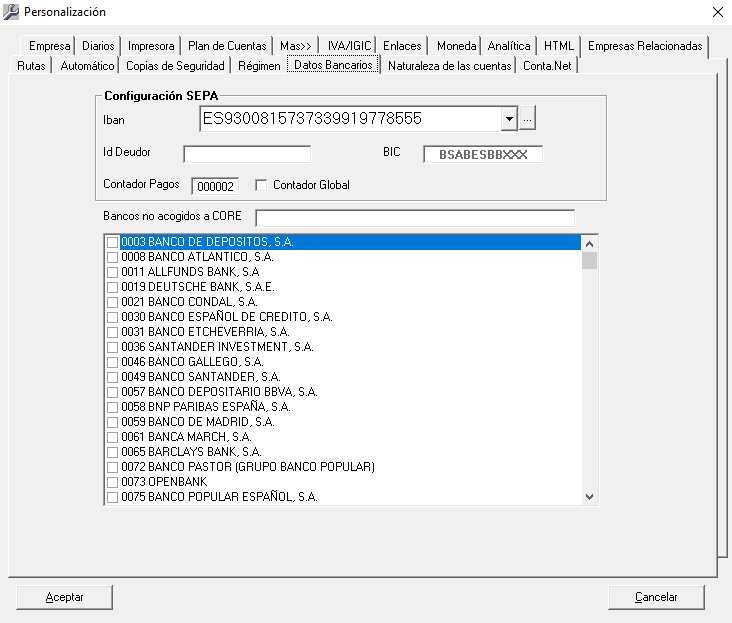Switch to the Empresa tab

click(x=49, y=46)
